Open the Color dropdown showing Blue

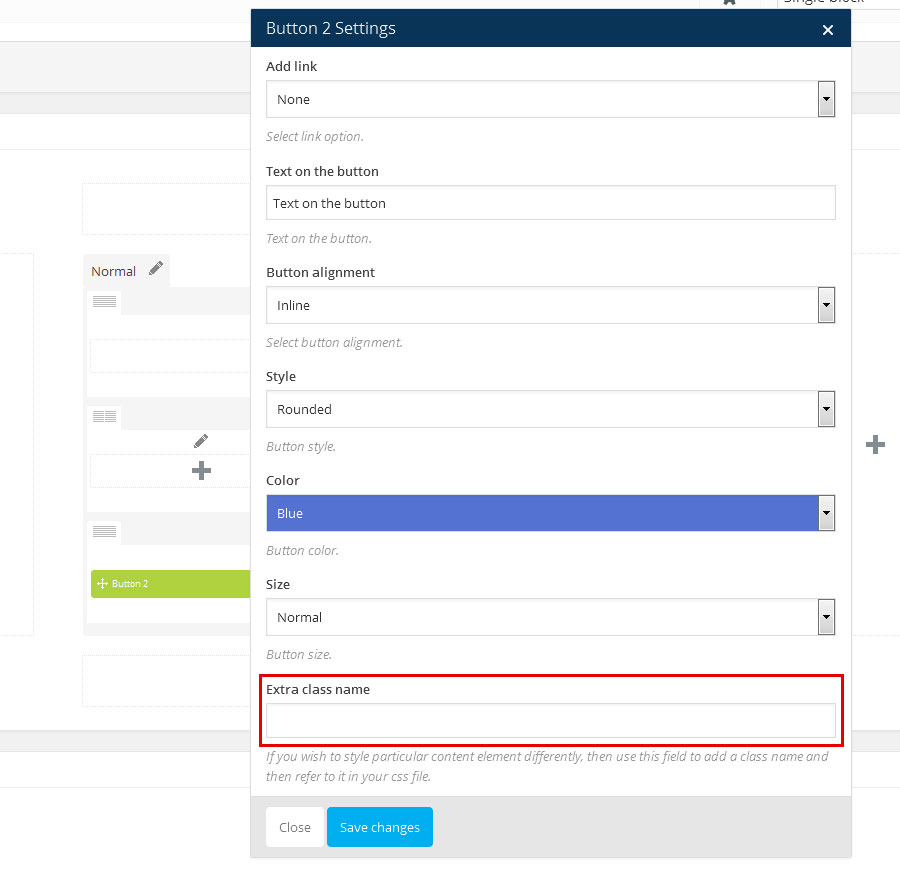550,514
